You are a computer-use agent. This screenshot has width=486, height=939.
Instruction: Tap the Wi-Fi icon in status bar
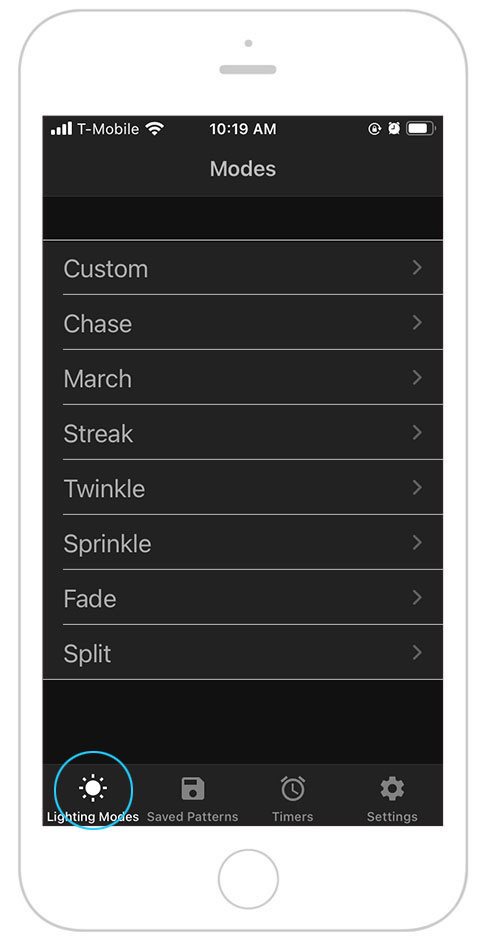tap(155, 129)
